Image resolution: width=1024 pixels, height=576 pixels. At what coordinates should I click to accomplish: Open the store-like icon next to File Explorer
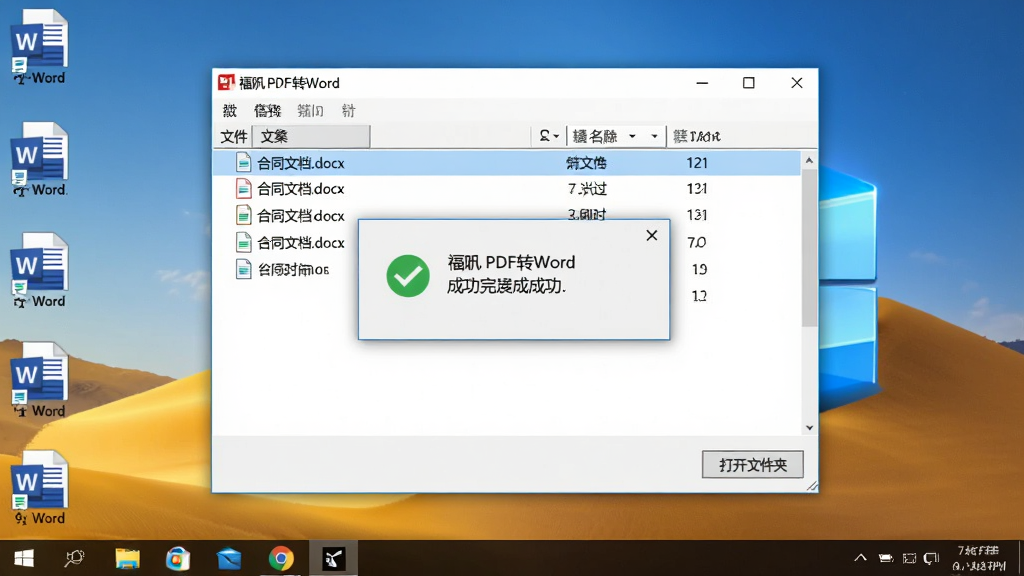(178, 558)
